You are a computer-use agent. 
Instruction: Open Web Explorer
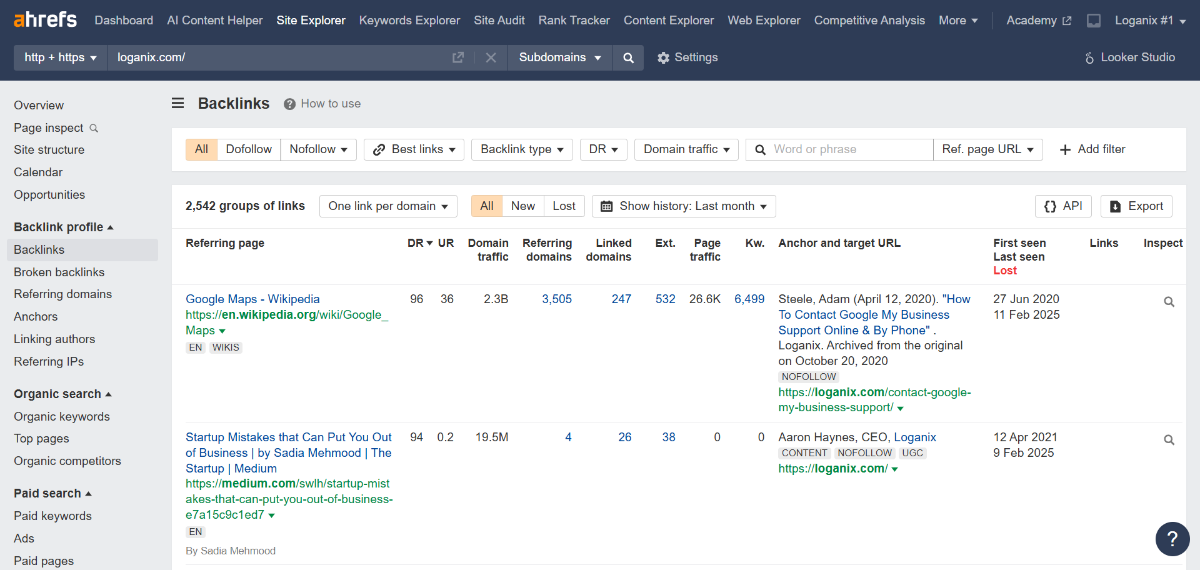click(764, 21)
